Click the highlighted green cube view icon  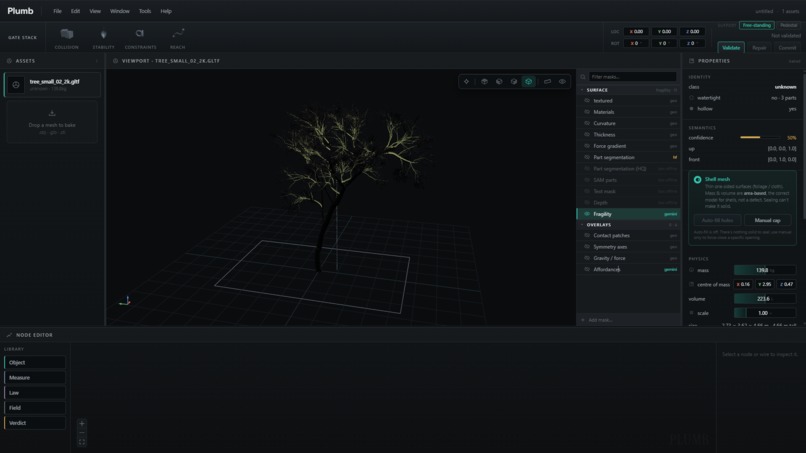528,81
